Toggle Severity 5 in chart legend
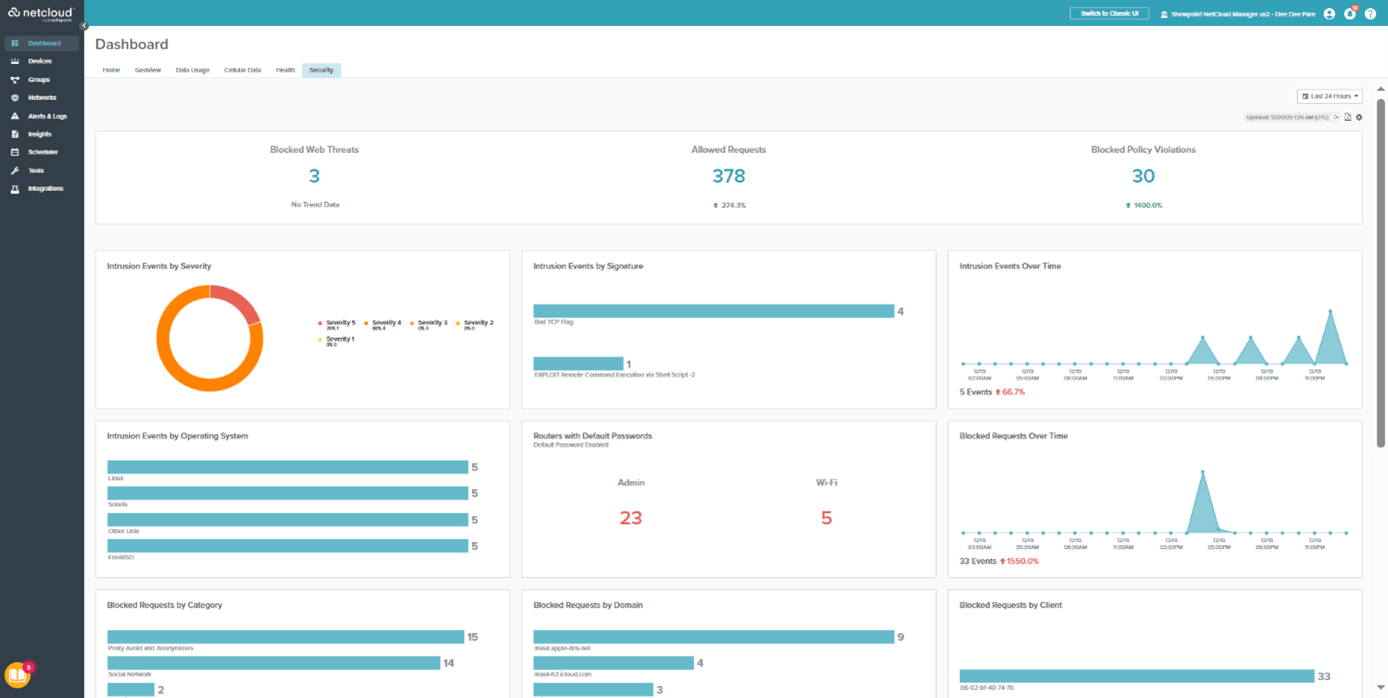This screenshot has width=1388, height=698. pos(337,325)
